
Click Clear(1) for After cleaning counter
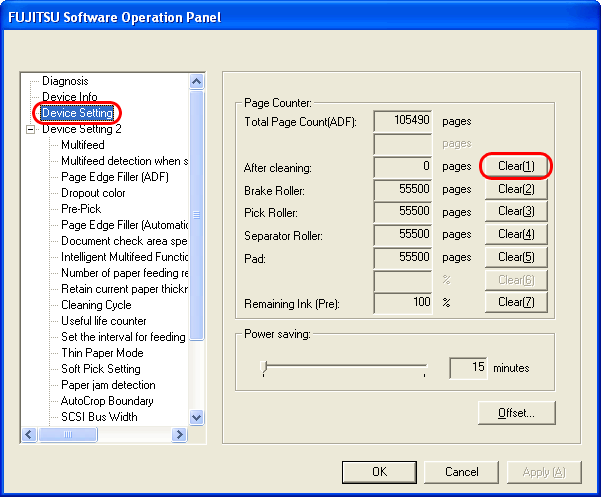(x=516, y=166)
